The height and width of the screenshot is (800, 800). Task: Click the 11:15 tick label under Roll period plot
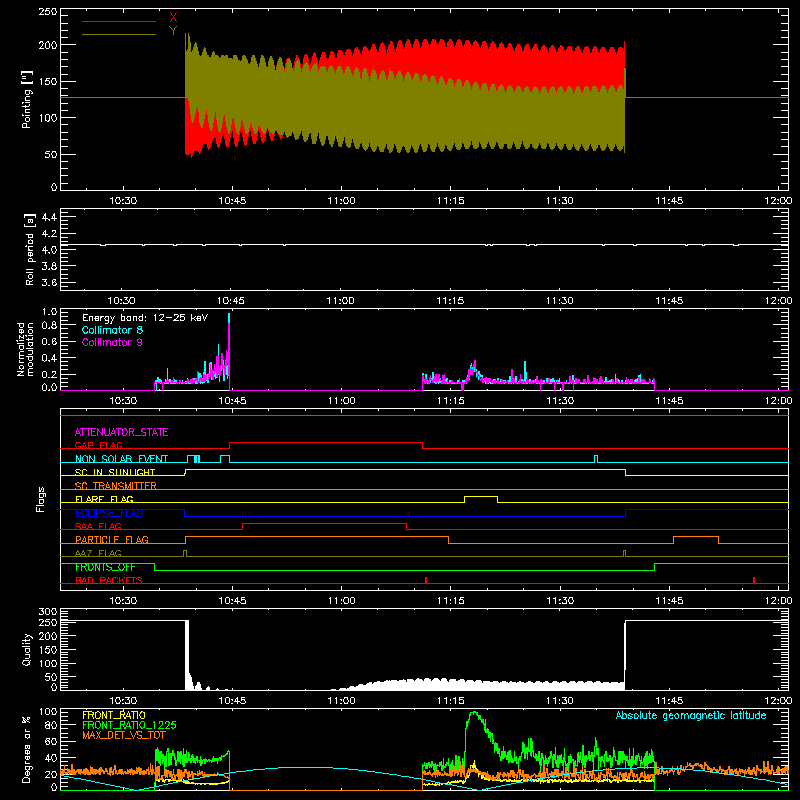451,301
